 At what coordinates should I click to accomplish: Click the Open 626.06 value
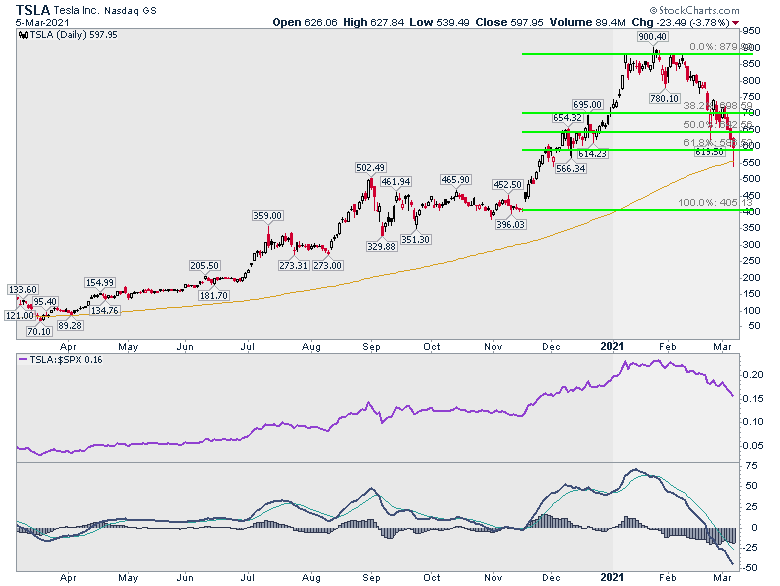coord(304,22)
